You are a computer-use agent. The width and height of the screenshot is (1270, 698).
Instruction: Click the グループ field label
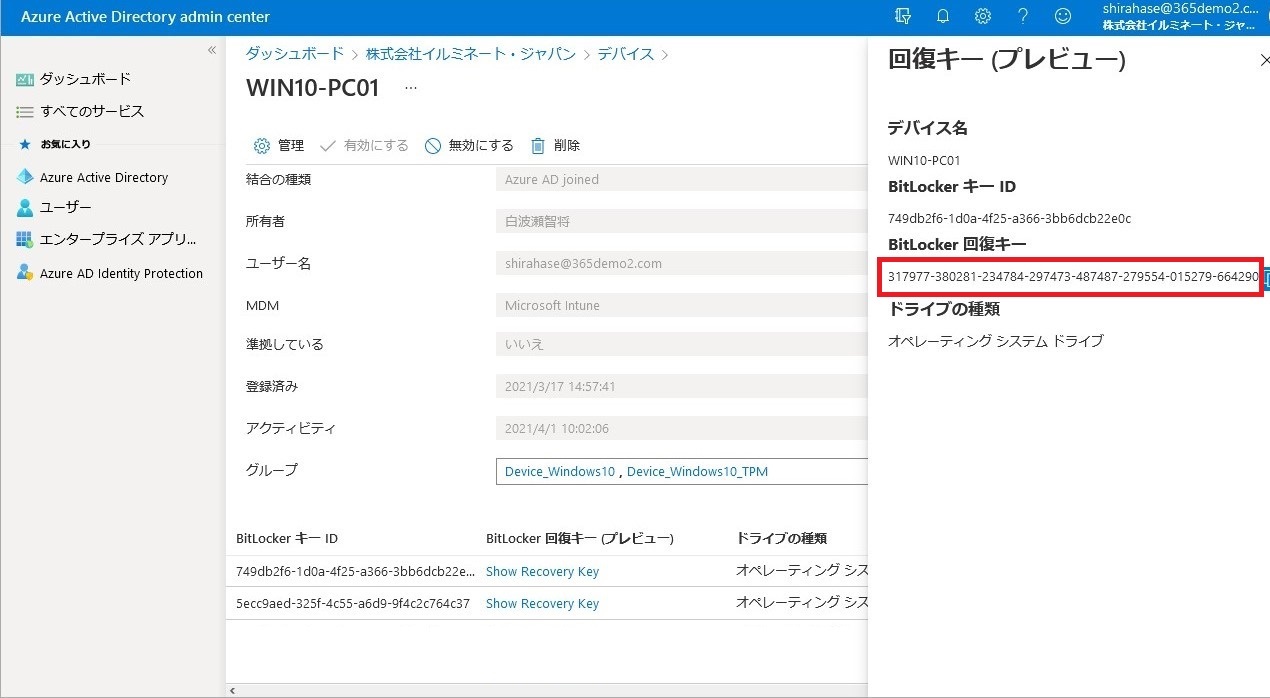pos(272,470)
